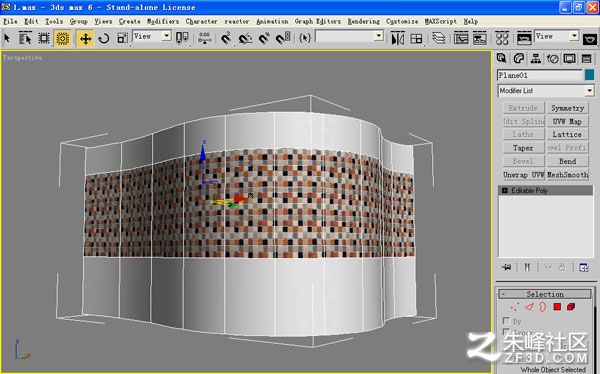Click the Plane01 object color swatch
This screenshot has width=600, height=374.
[589, 75]
